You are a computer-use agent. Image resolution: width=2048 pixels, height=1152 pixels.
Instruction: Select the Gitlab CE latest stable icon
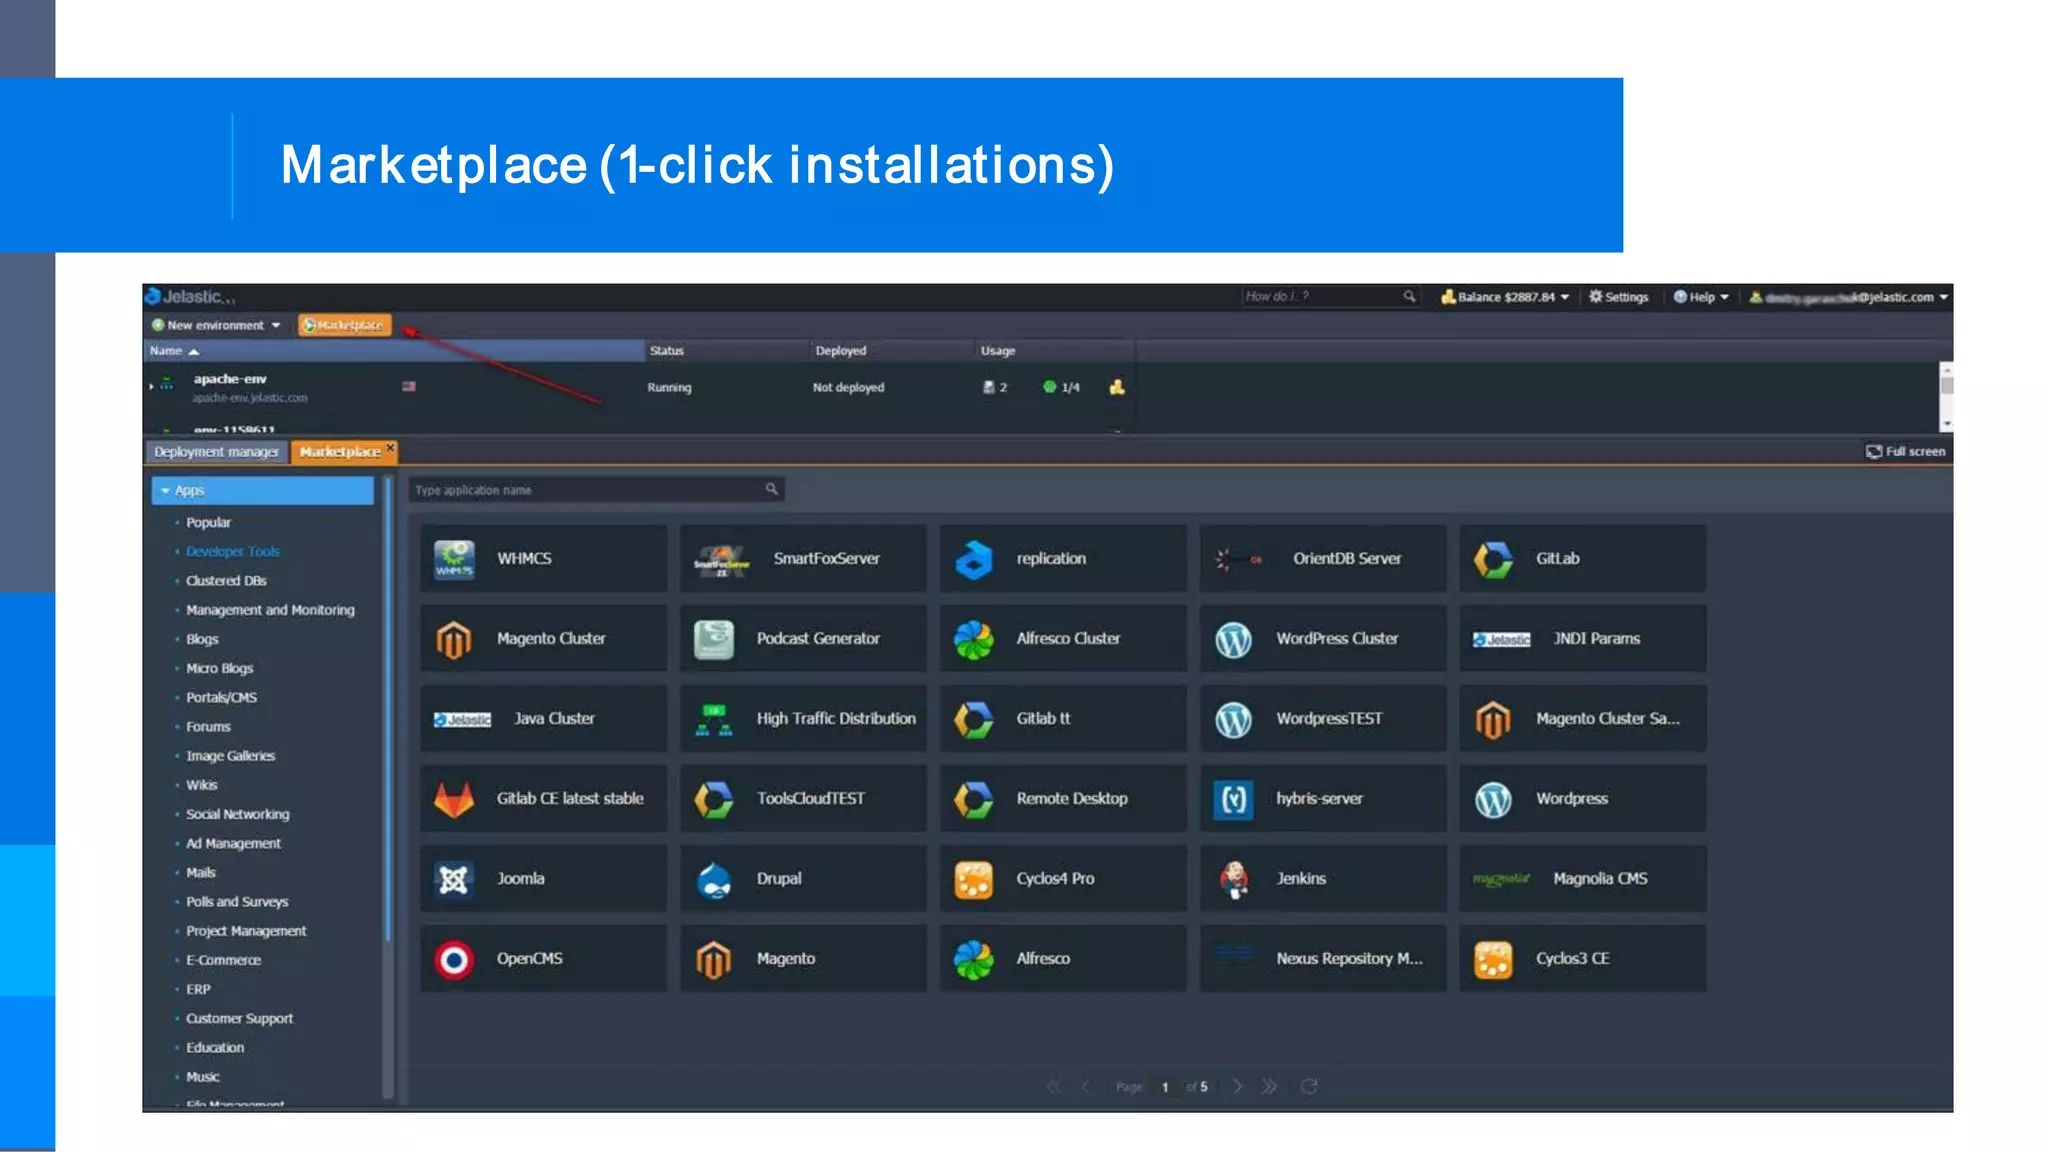coord(454,799)
